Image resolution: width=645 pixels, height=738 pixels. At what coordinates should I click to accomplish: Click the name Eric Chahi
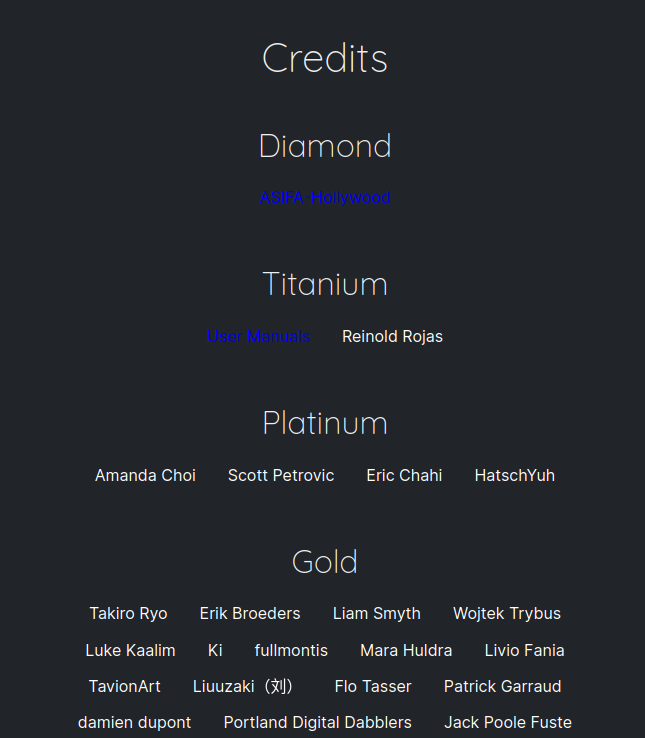pyautogui.click(x=404, y=475)
